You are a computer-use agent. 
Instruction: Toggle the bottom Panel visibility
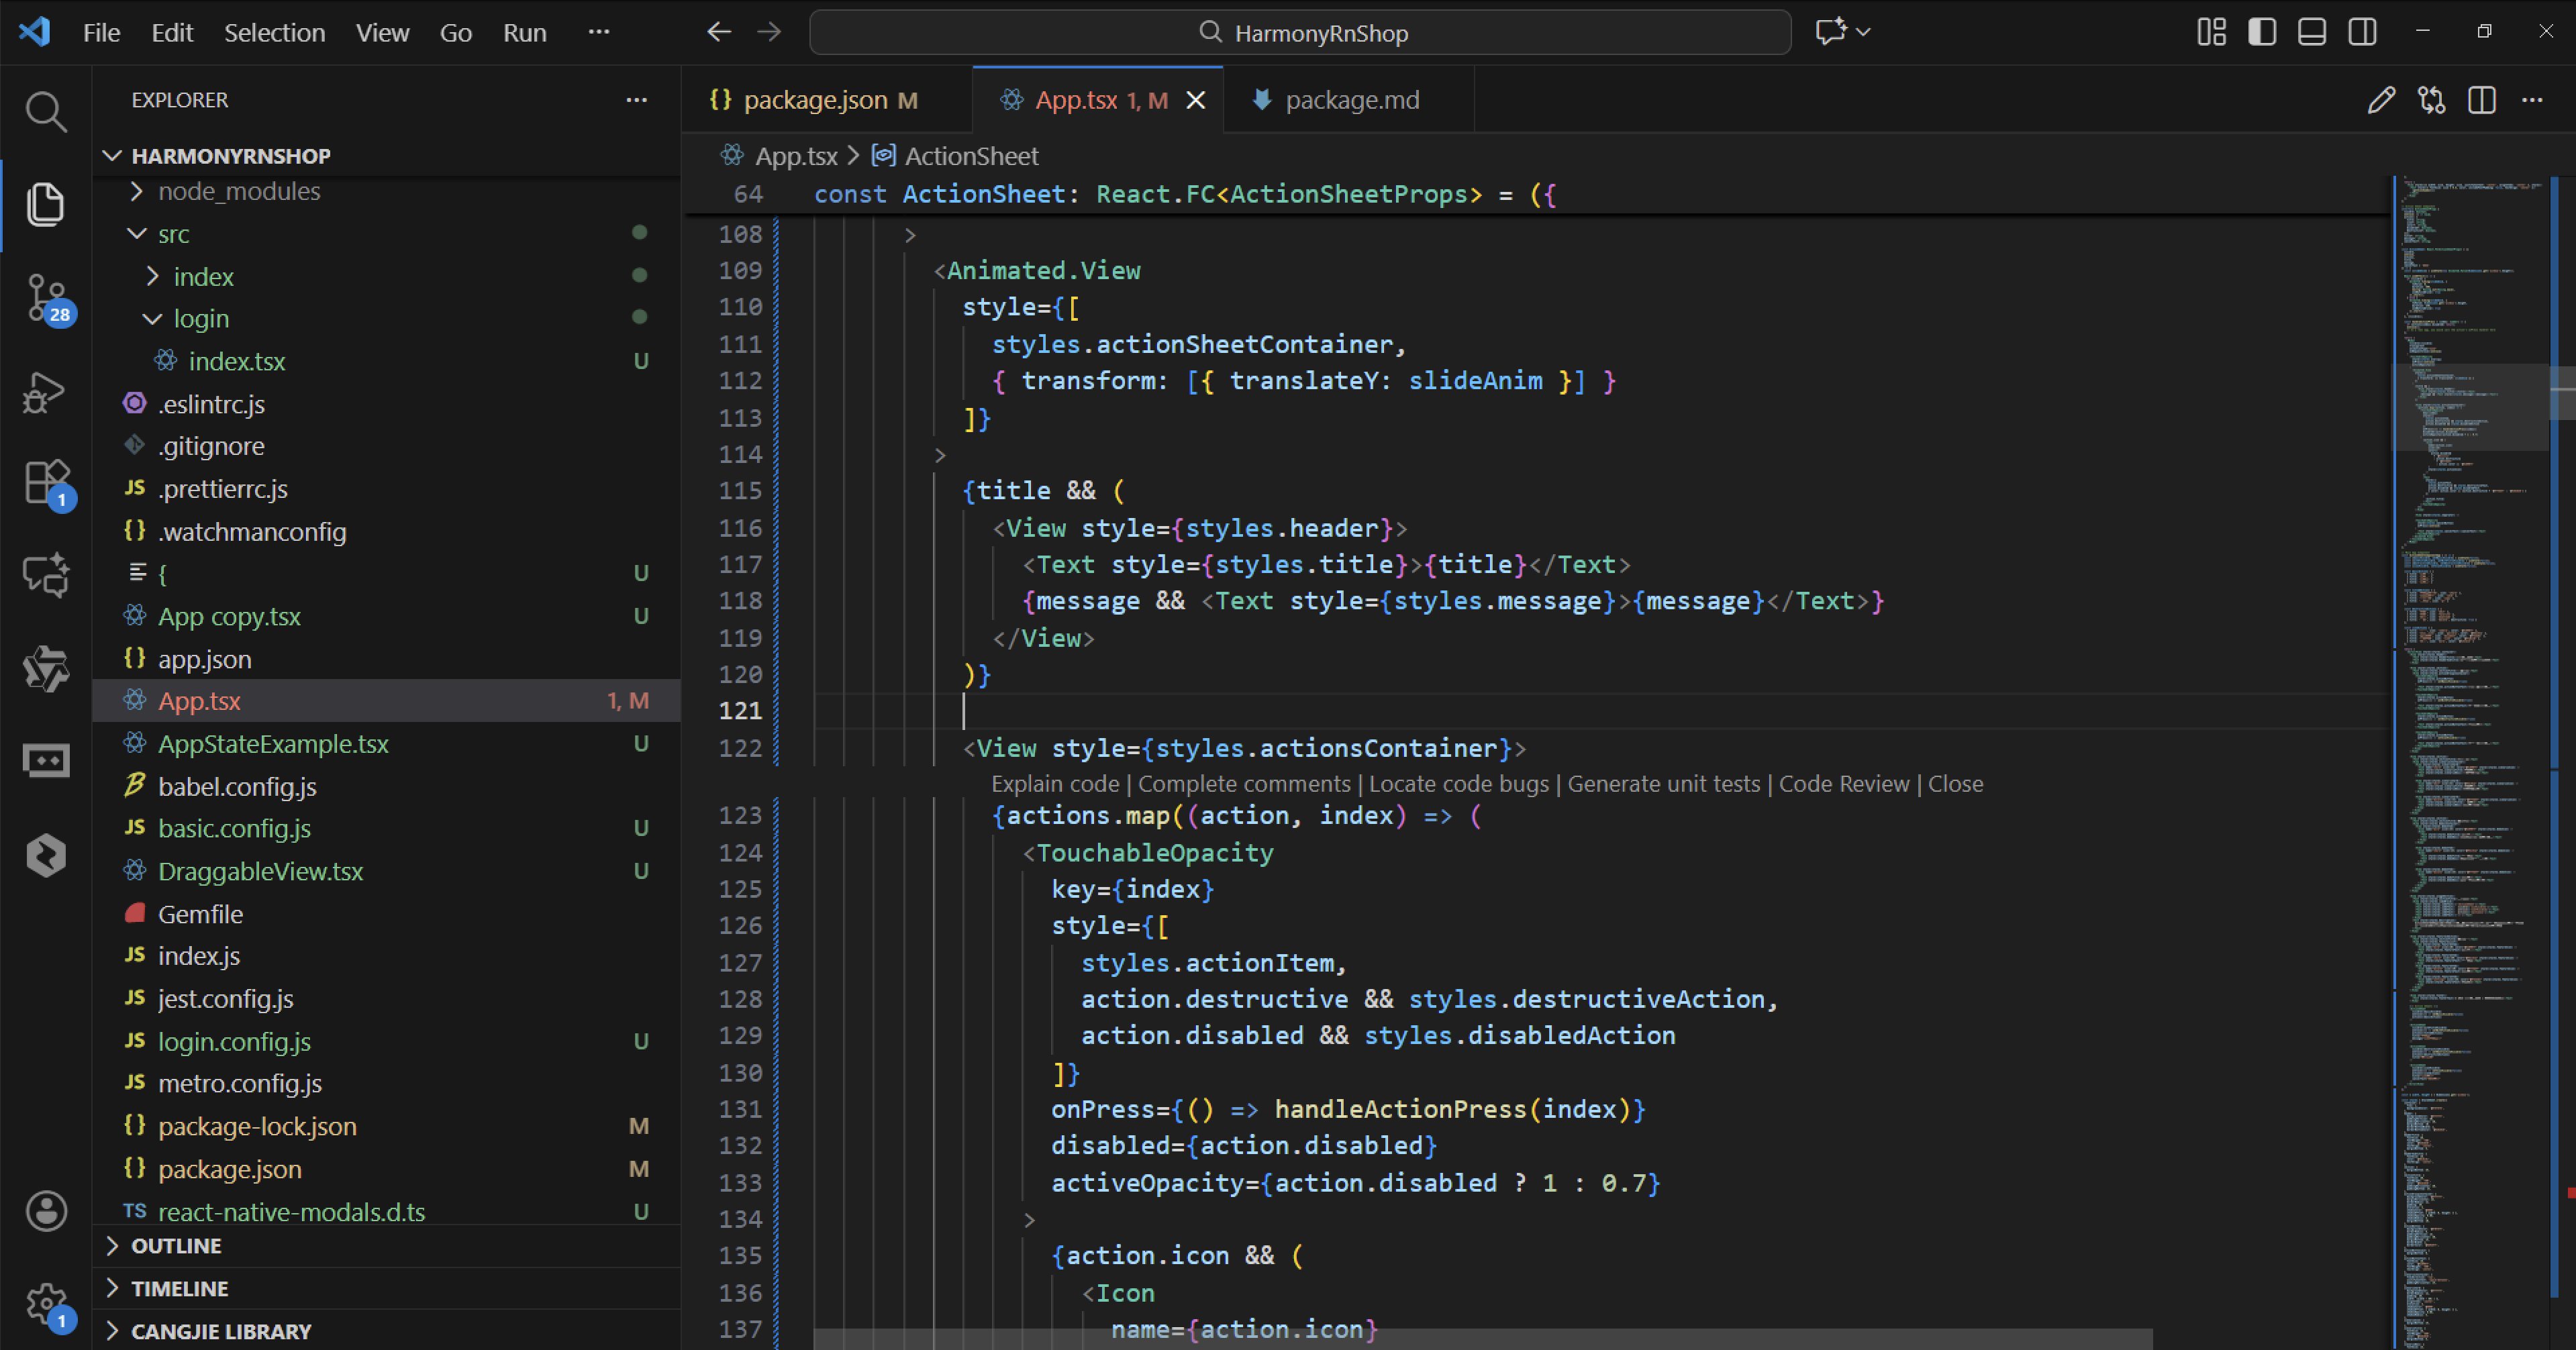pos(2312,32)
